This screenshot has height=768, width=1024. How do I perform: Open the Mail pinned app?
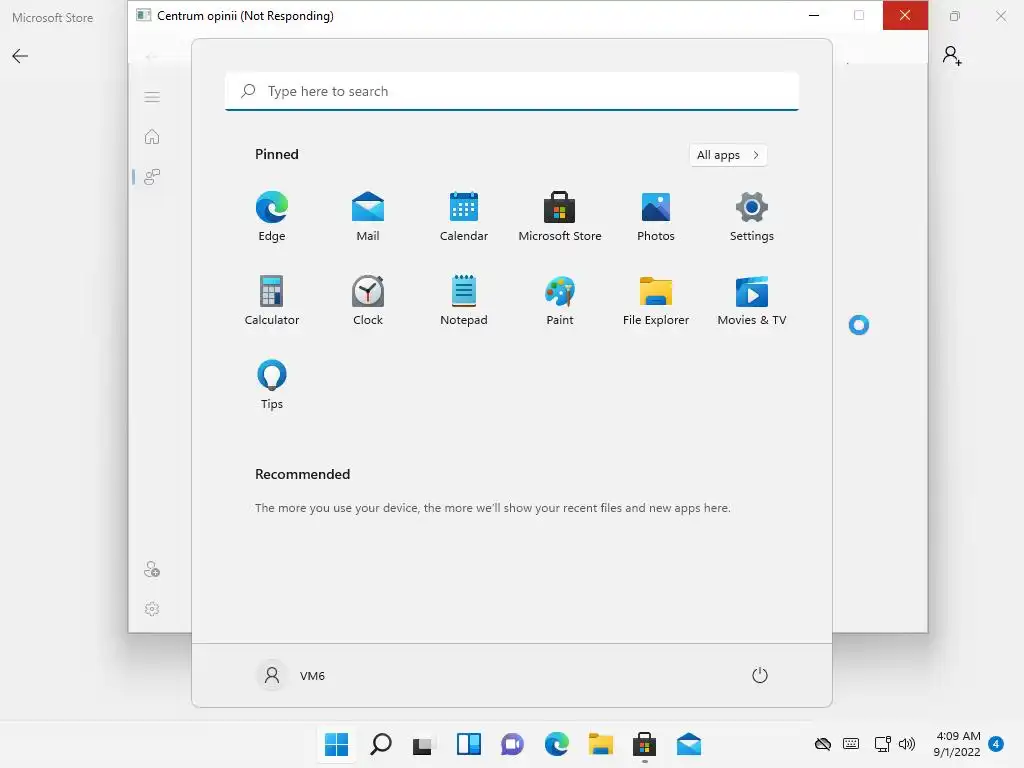[x=368, y=216]
